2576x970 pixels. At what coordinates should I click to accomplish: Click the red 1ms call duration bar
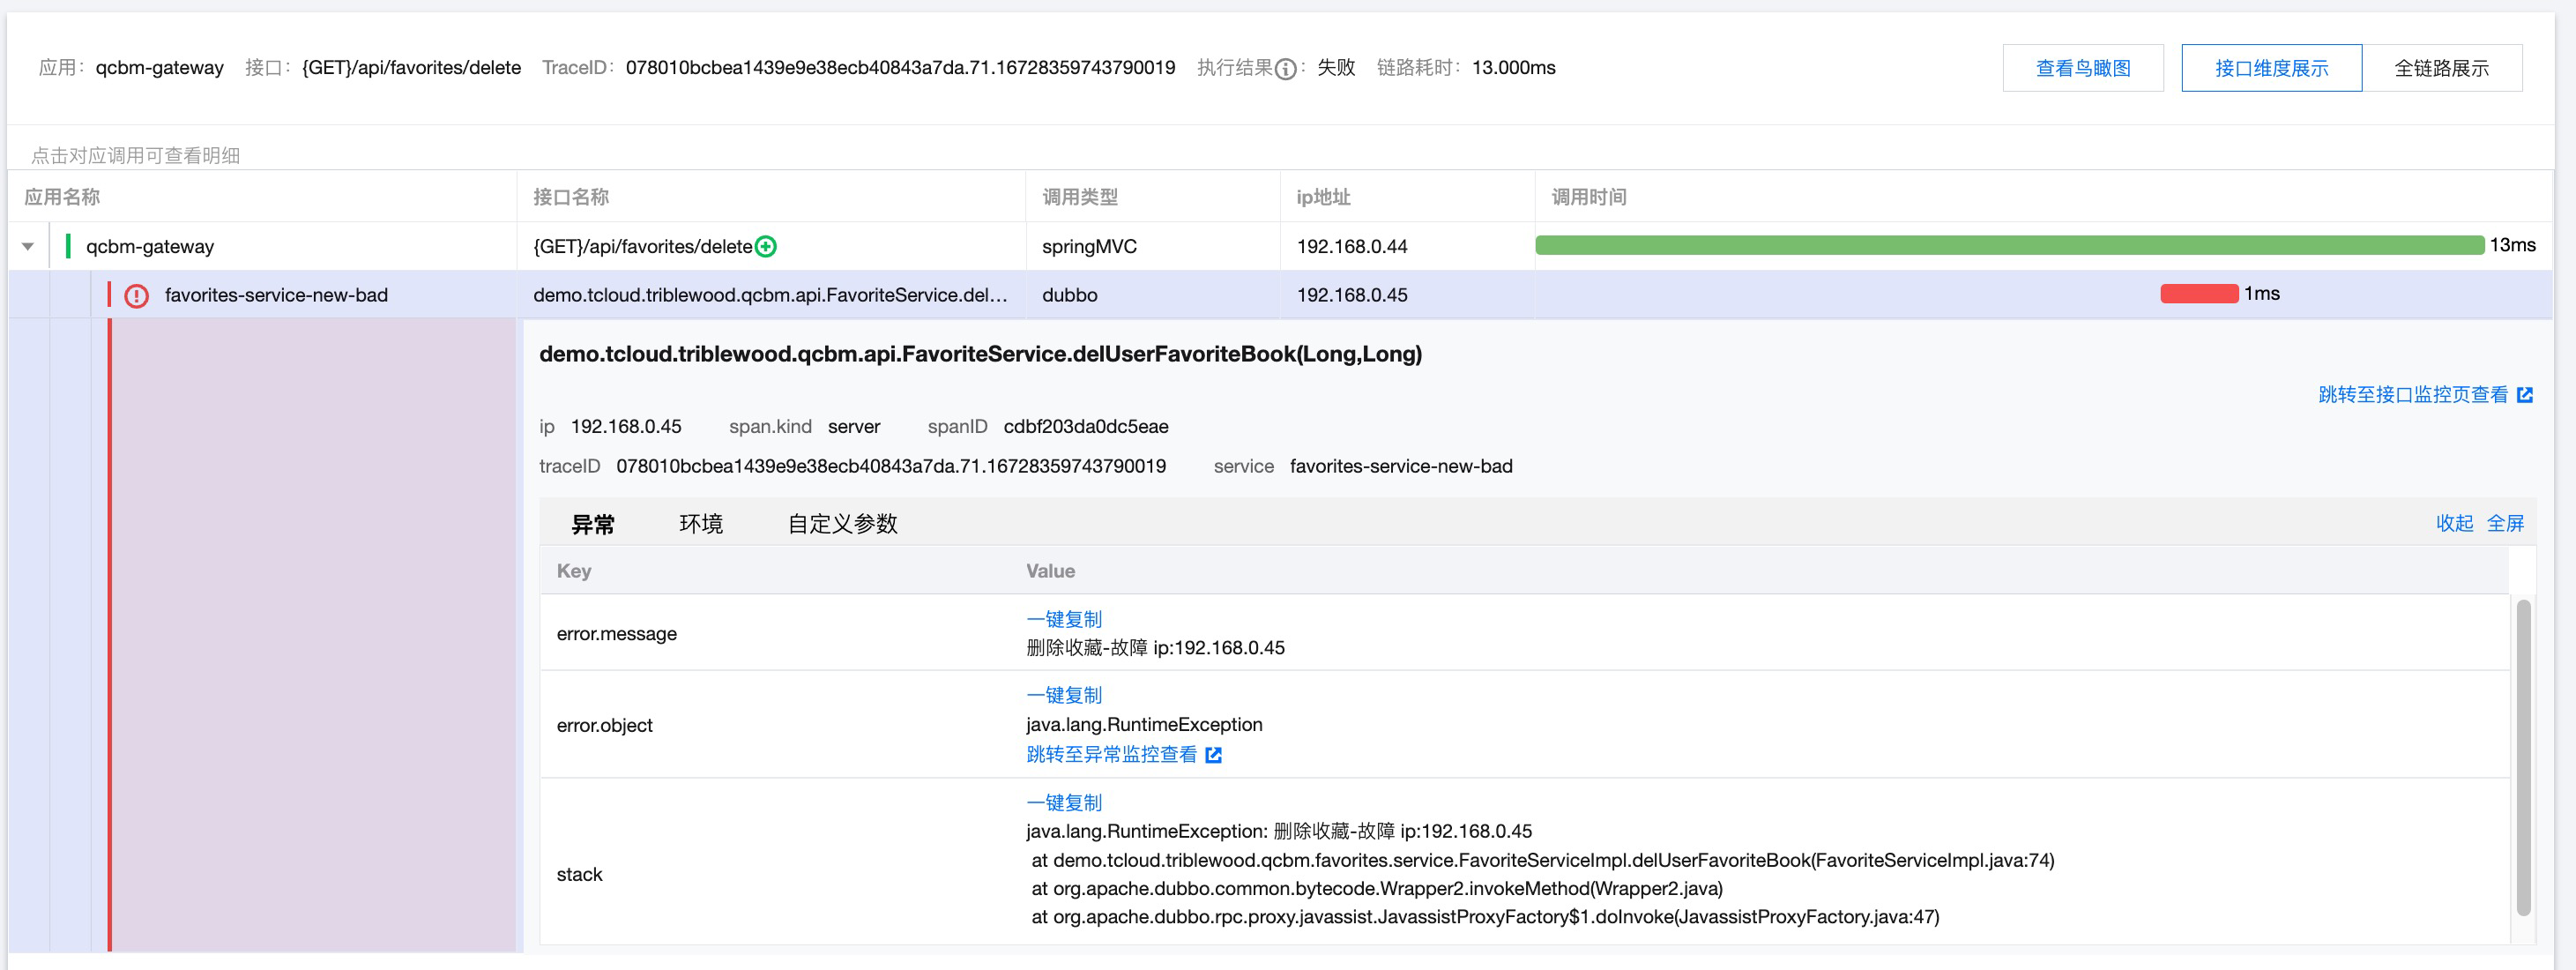[x=2199, y=294]
